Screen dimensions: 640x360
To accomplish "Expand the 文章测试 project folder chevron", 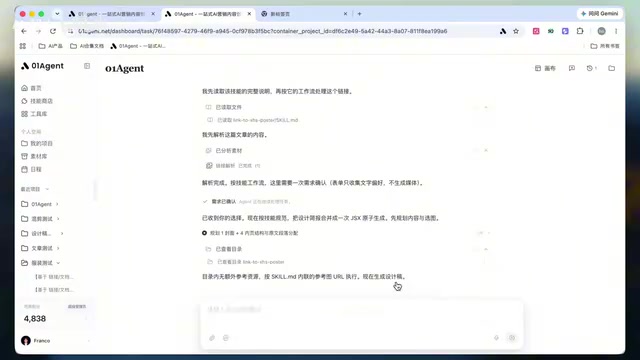I will click(58, 248).
